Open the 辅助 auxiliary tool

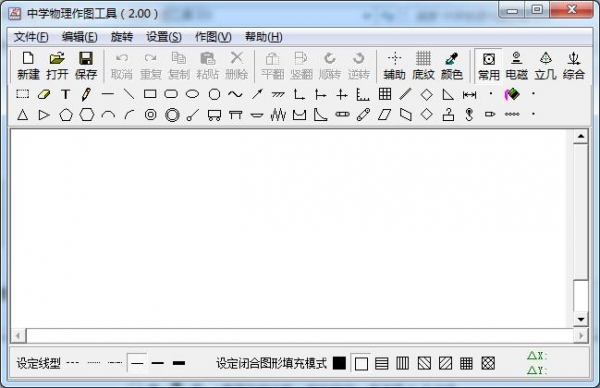point(395,65)
